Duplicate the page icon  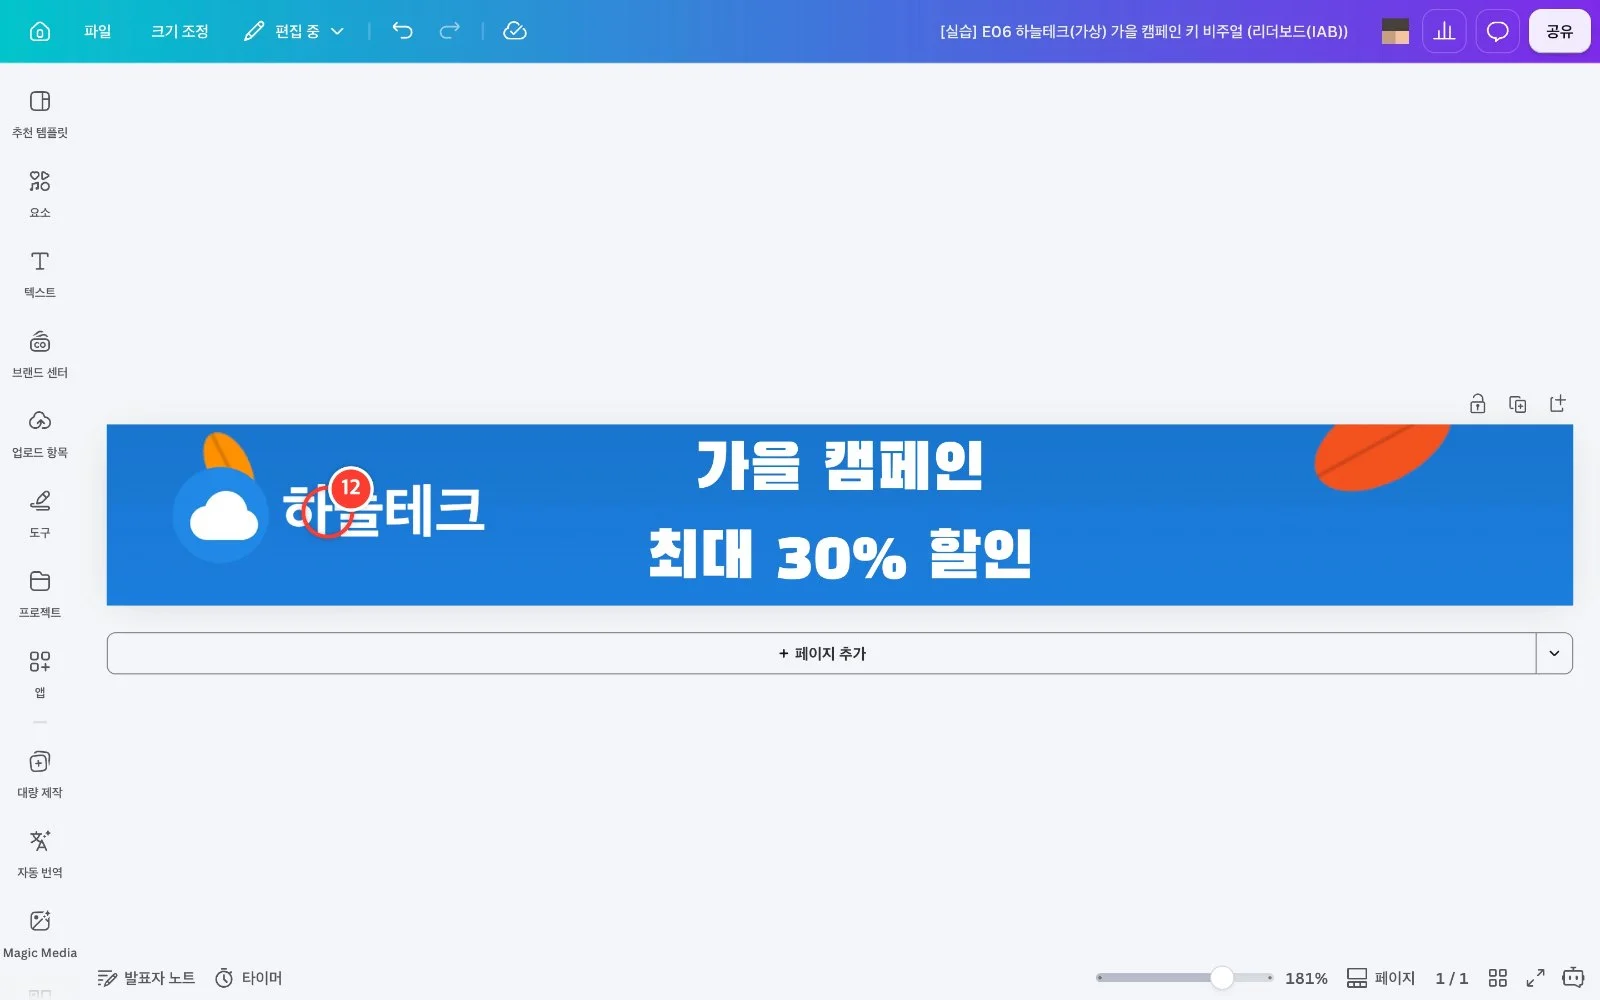point(1517,404)
